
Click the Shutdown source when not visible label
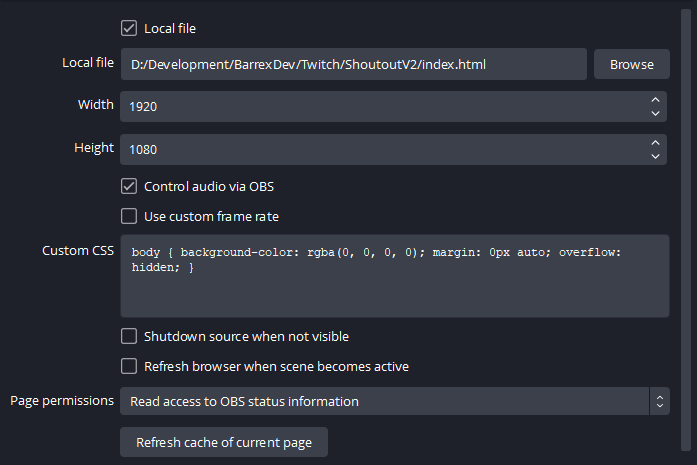(246, 337)
